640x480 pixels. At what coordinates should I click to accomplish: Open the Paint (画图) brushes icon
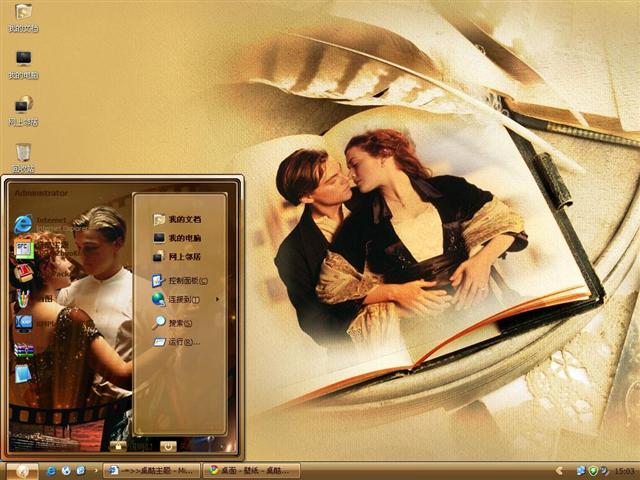[x=23, y=298]
